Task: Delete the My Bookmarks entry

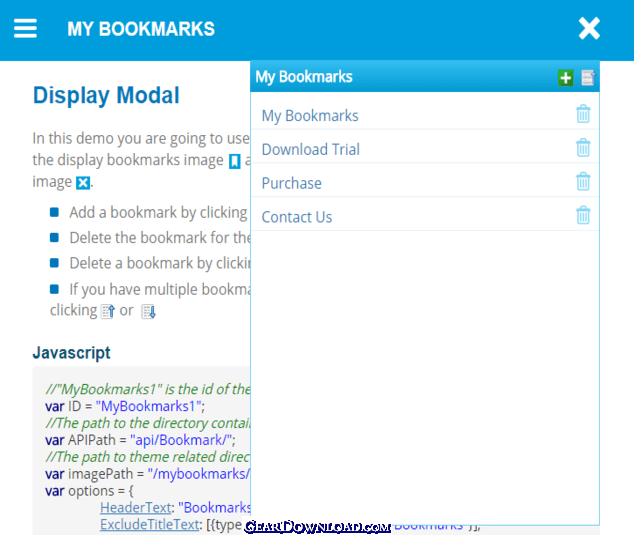Action: tap(583, 114)
